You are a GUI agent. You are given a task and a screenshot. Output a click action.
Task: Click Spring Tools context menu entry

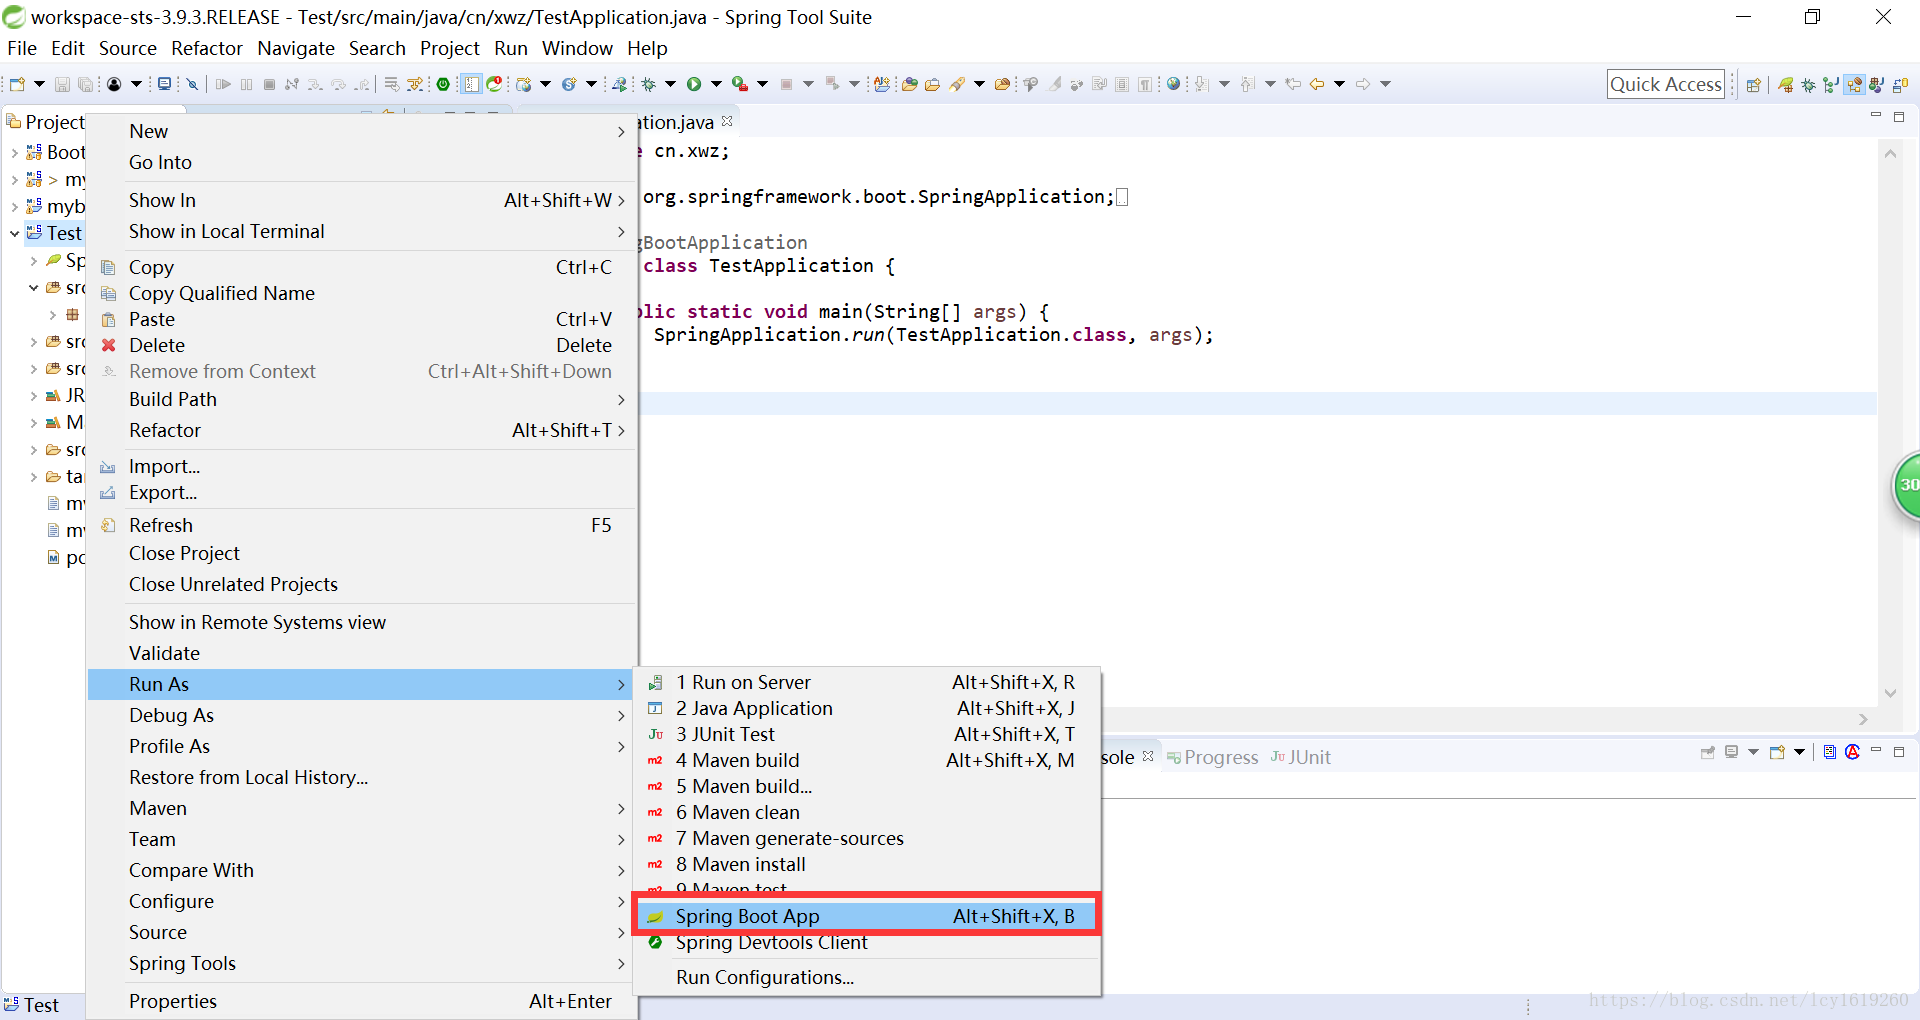point(362,963)
